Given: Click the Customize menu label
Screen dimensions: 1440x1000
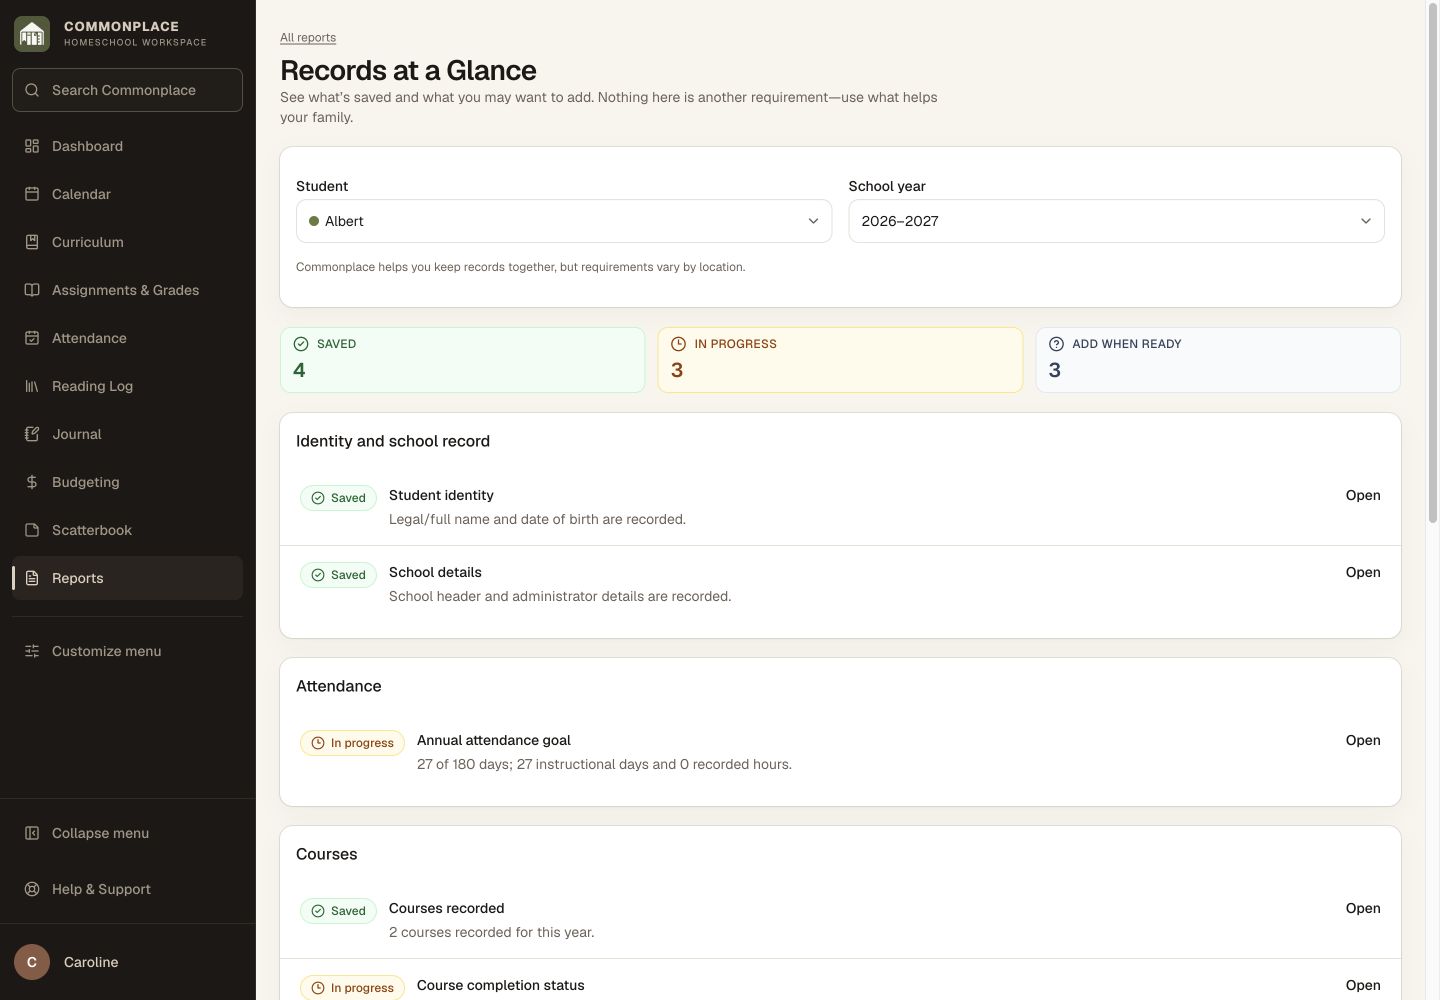Looking at the screenshot, I should [x=106, y=651].
